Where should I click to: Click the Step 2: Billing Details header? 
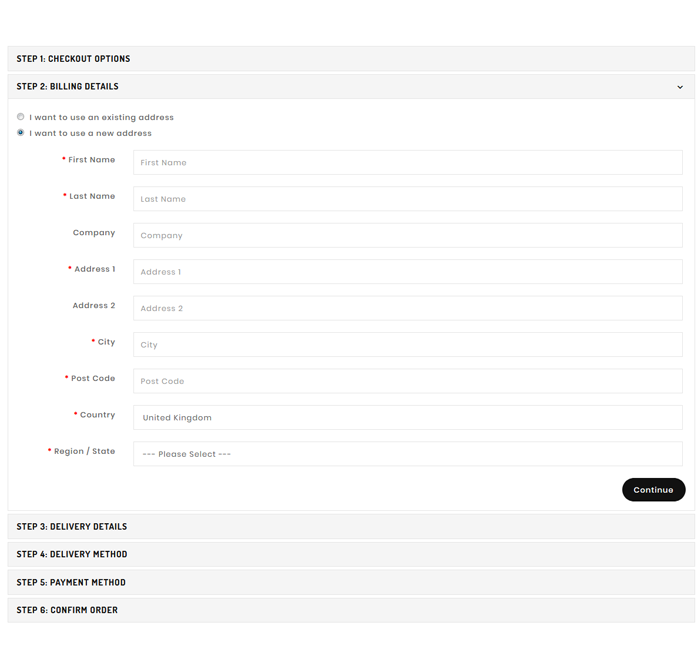[x=67, y=87]
